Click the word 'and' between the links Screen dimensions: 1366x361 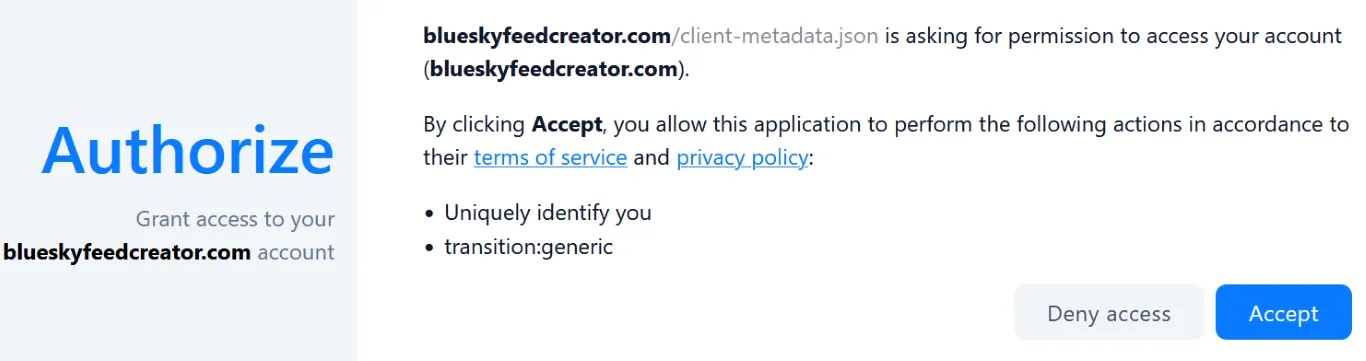652,158
